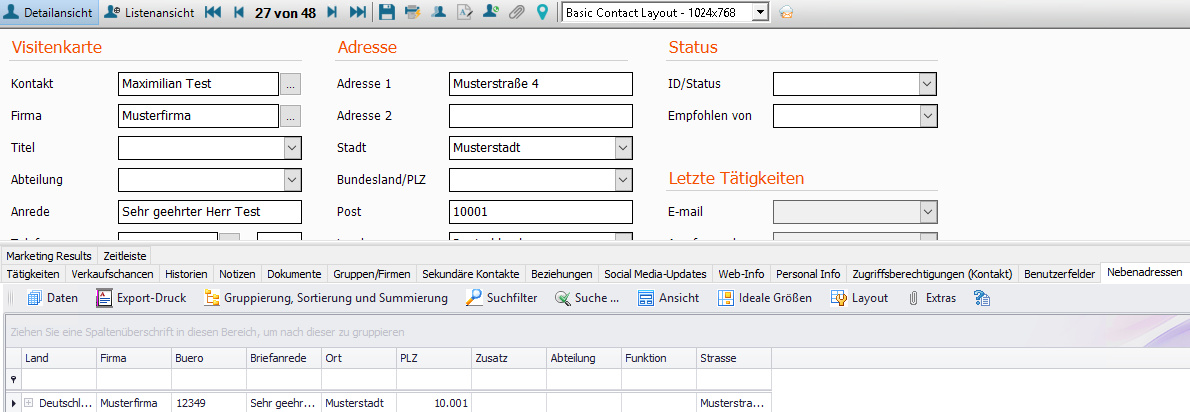
Task: Sort grid by PLZ column header
Action: coord(433,358)
